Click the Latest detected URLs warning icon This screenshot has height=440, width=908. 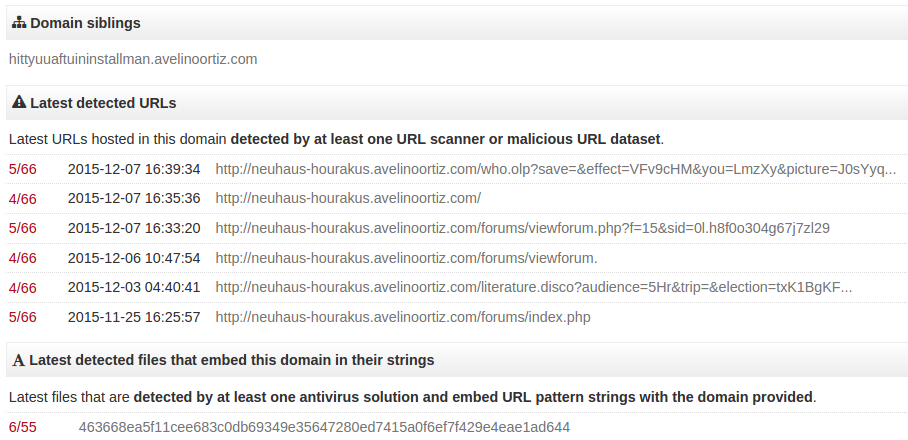[x=19, y=102]
